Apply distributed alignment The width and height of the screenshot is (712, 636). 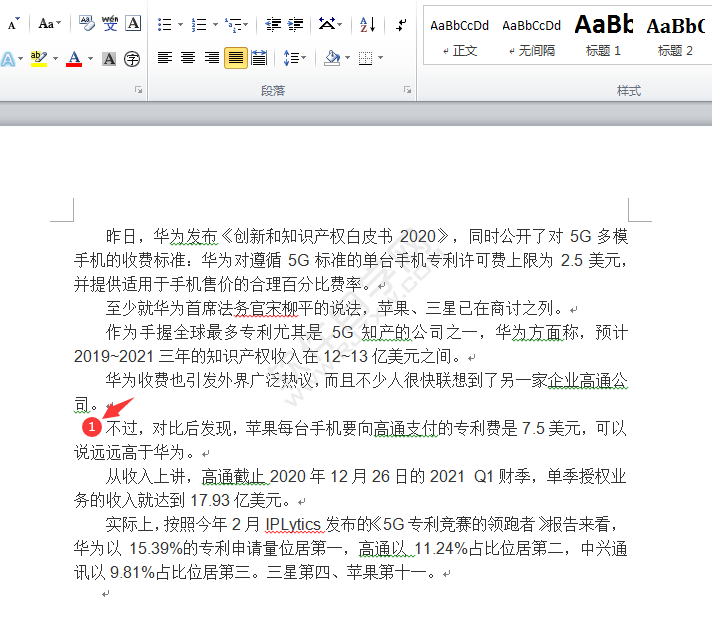point(259,58)
